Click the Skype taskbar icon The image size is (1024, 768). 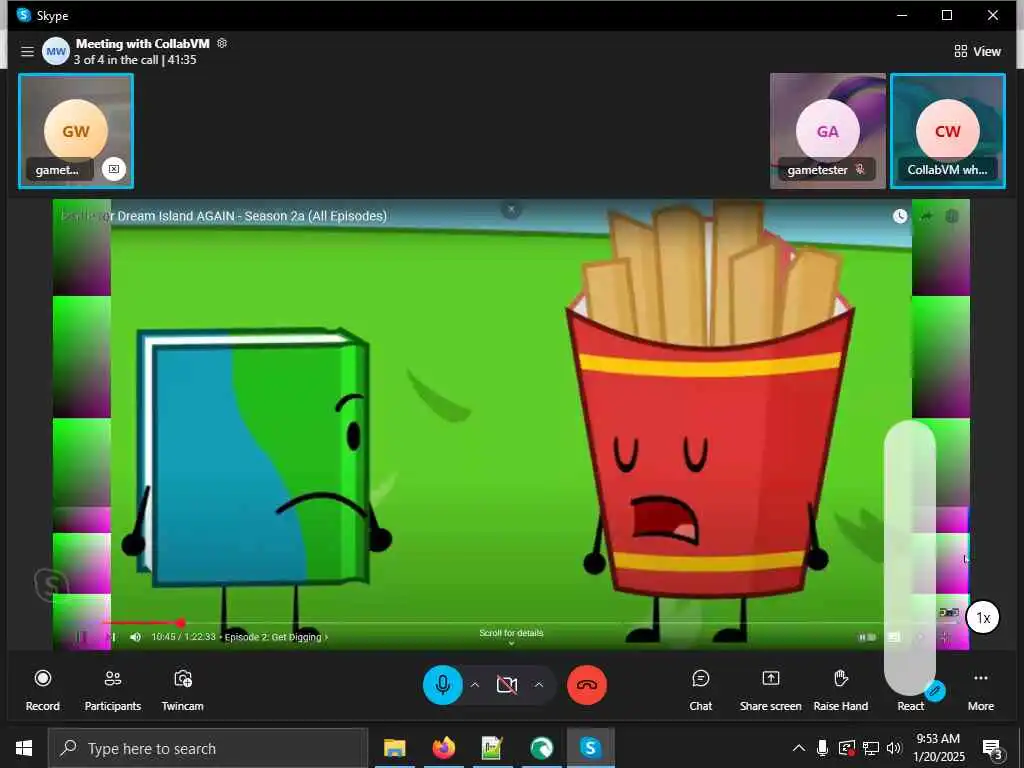point(590,748)
